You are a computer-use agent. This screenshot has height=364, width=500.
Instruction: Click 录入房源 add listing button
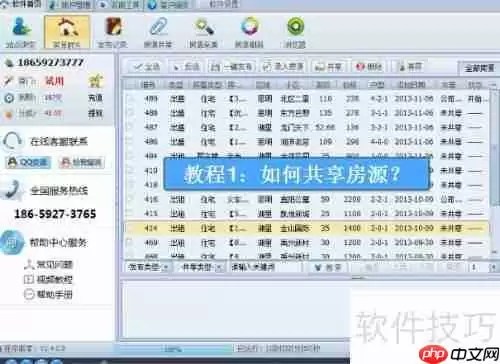284,67
